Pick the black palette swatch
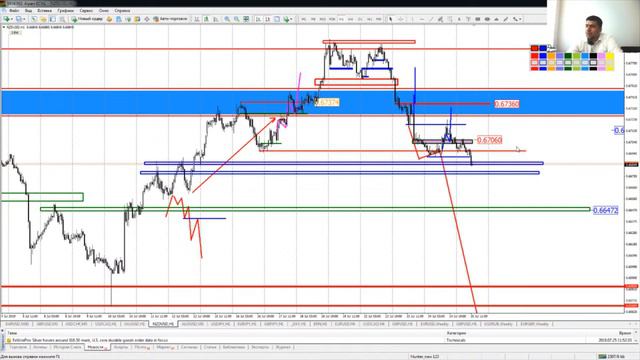Screen dimensions: 640x360 pos(593,56)
